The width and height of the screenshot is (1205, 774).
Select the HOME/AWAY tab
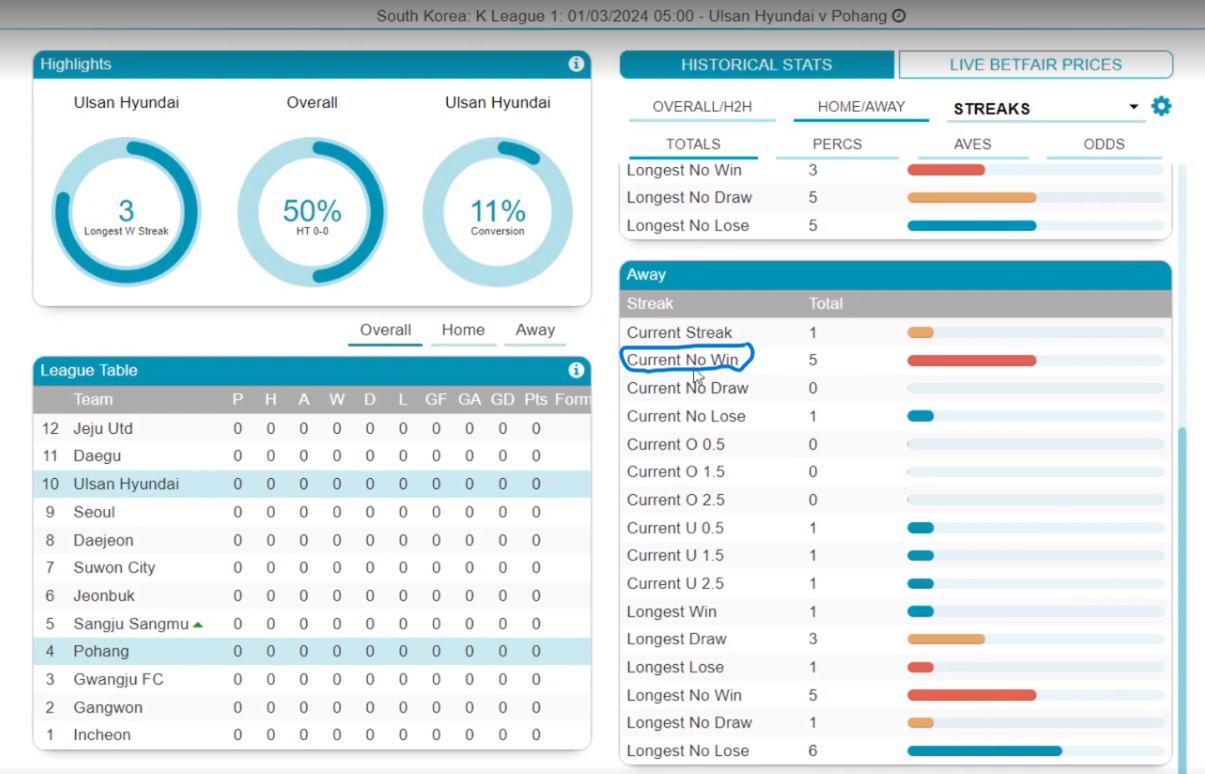(x=861, y=106)
